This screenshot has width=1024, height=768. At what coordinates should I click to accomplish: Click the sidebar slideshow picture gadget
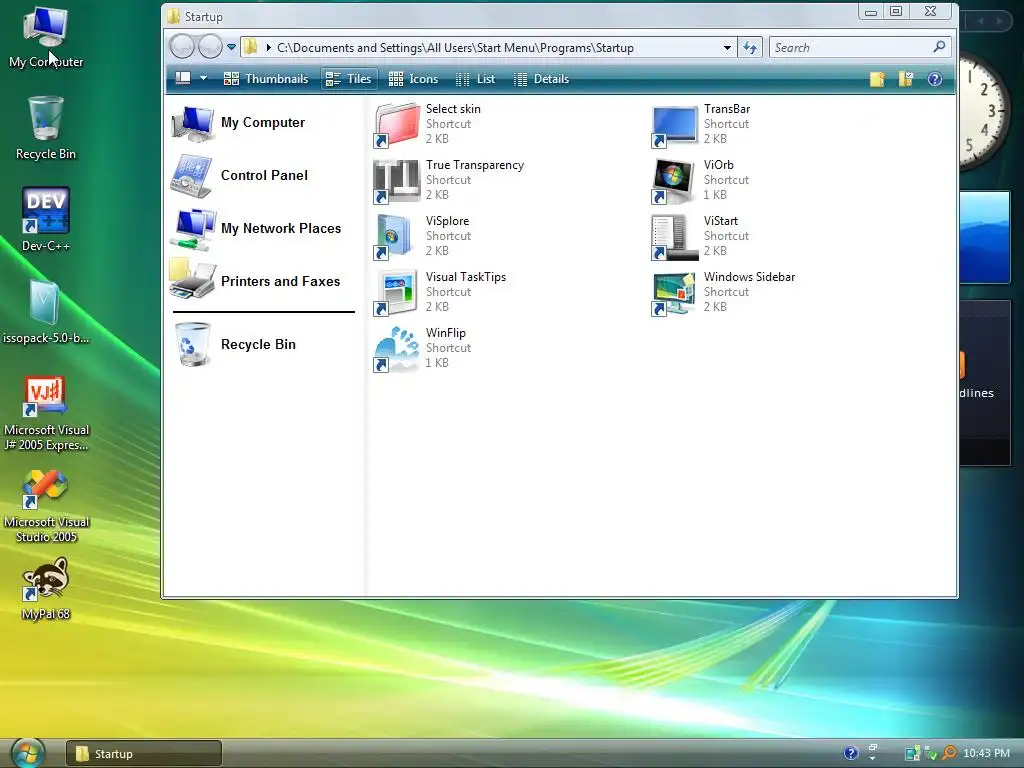[x=985, y=237]
